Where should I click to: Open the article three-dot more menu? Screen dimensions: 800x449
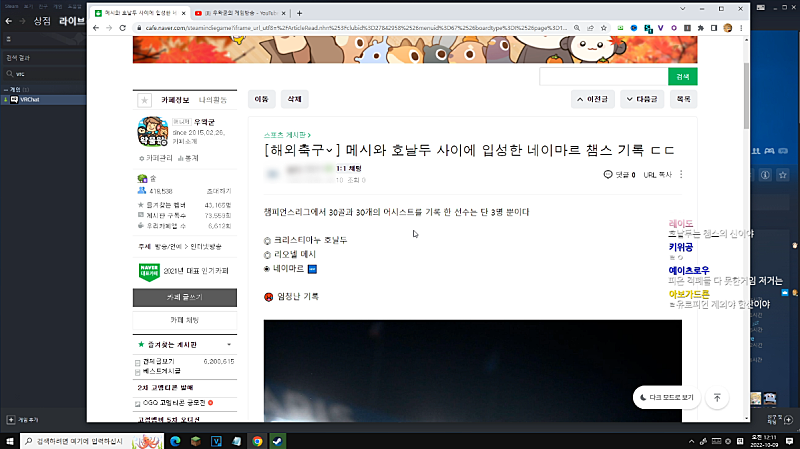pos(681,174)
